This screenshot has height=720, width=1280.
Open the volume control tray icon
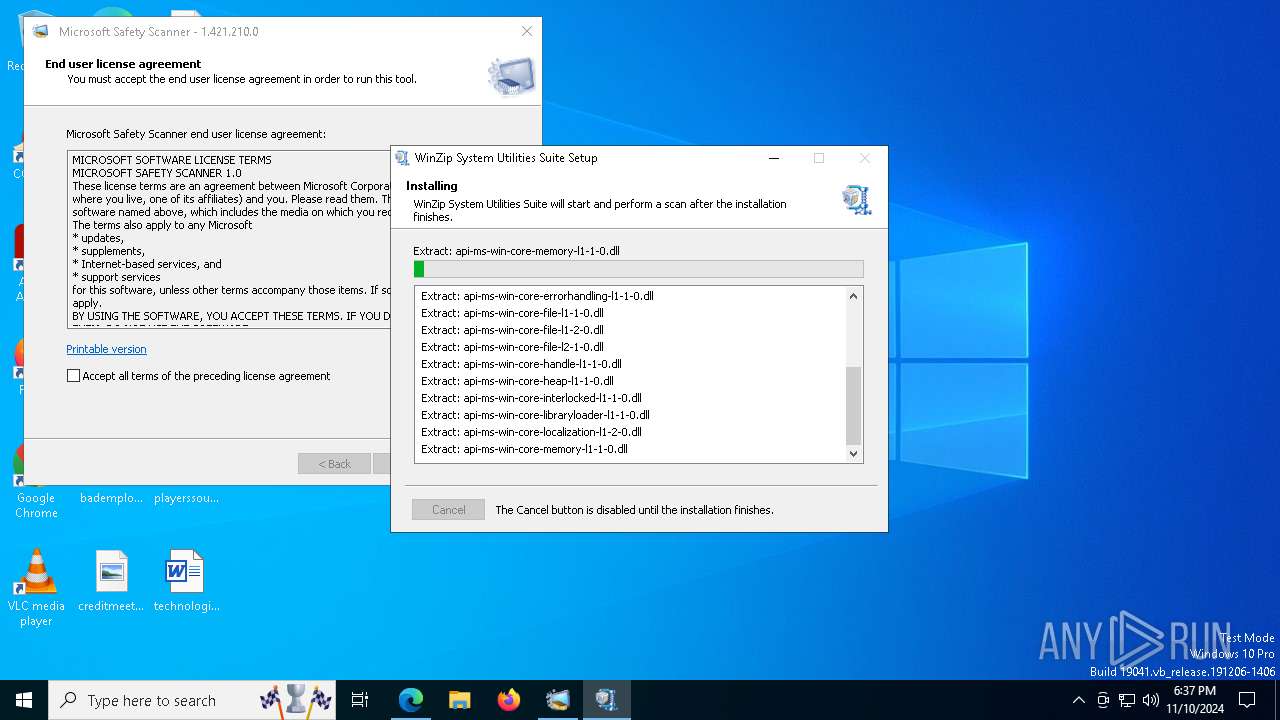pyautogui.click(x=1151, y=700)
